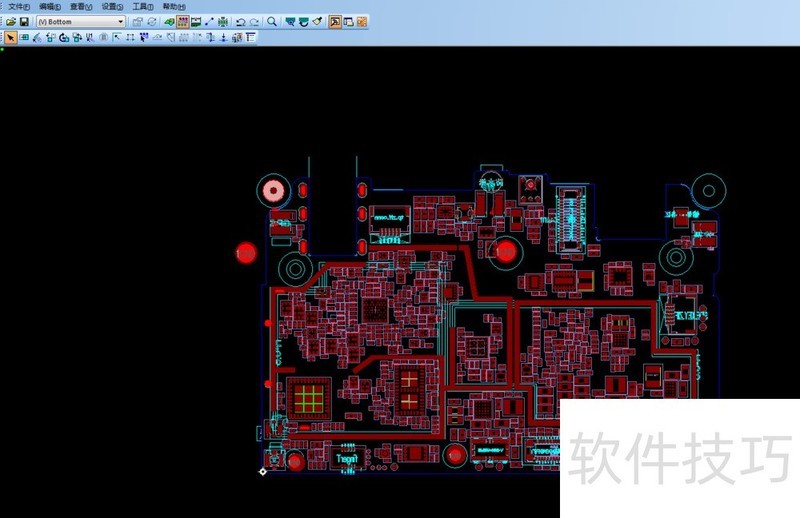Click the last design toolbar list icon
Screen dimensions: 800x518
click(251, 37)
